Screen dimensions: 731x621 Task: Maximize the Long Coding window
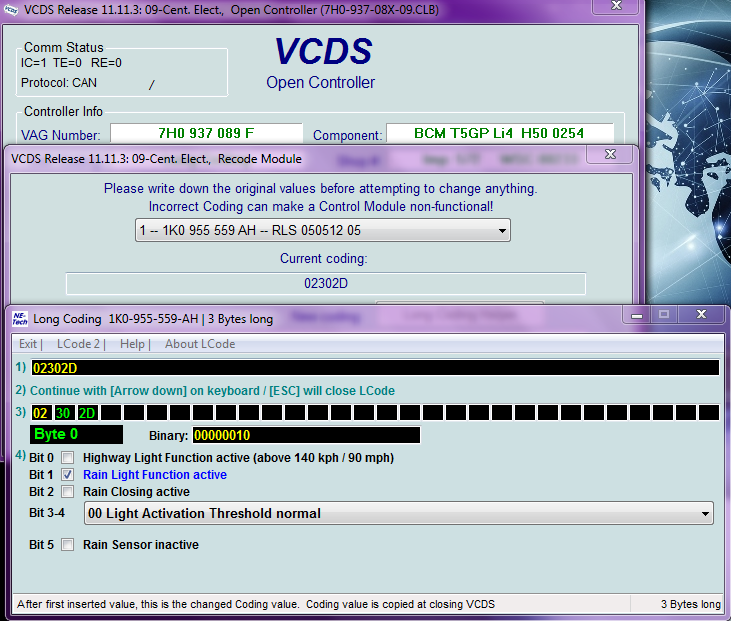(x=664, y=315)
